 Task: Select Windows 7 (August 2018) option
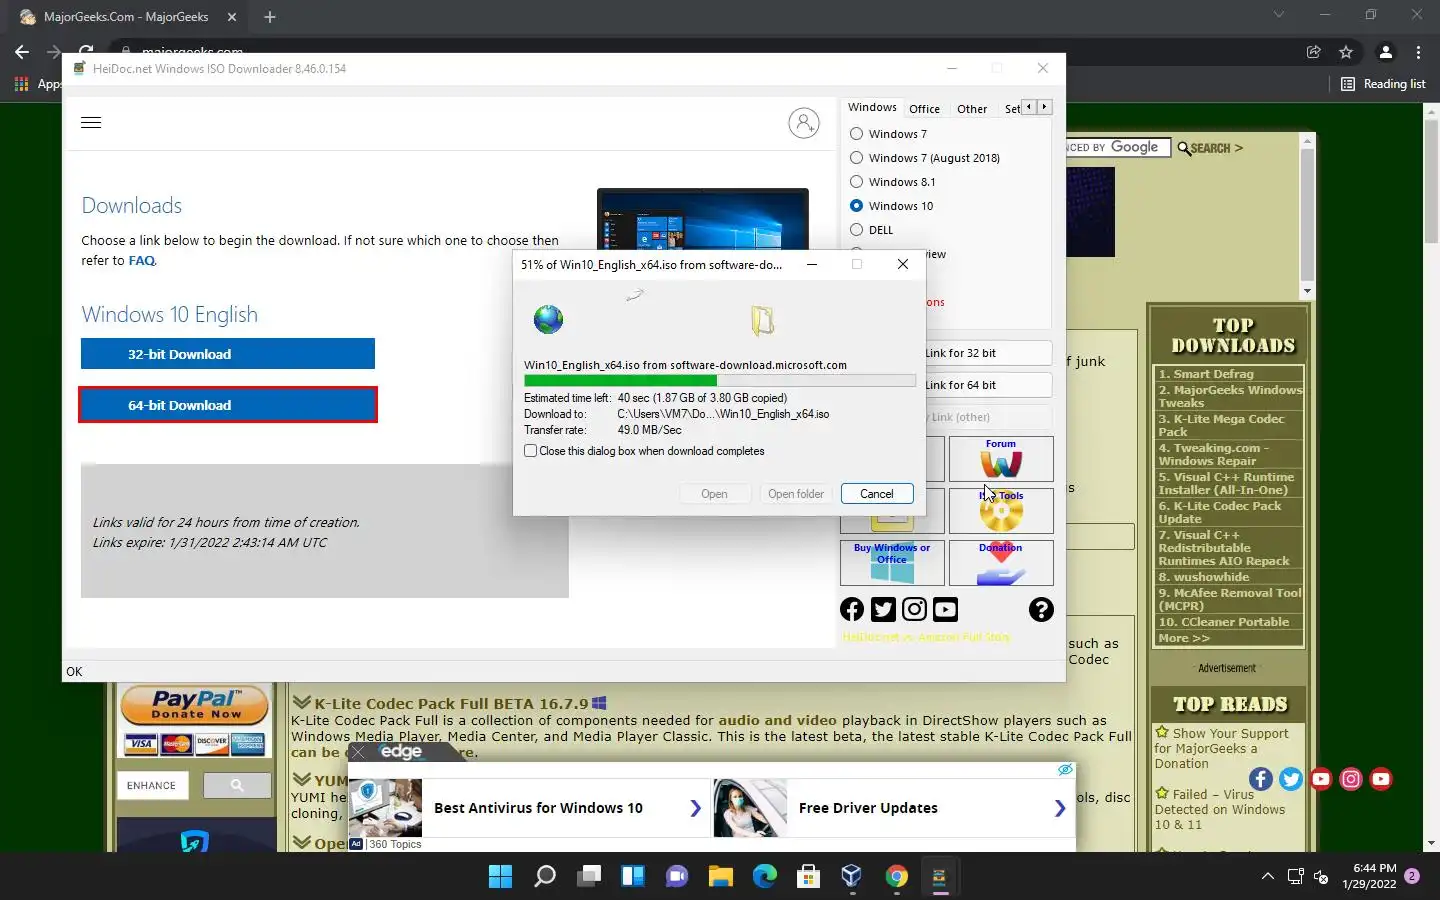[856, 158]
